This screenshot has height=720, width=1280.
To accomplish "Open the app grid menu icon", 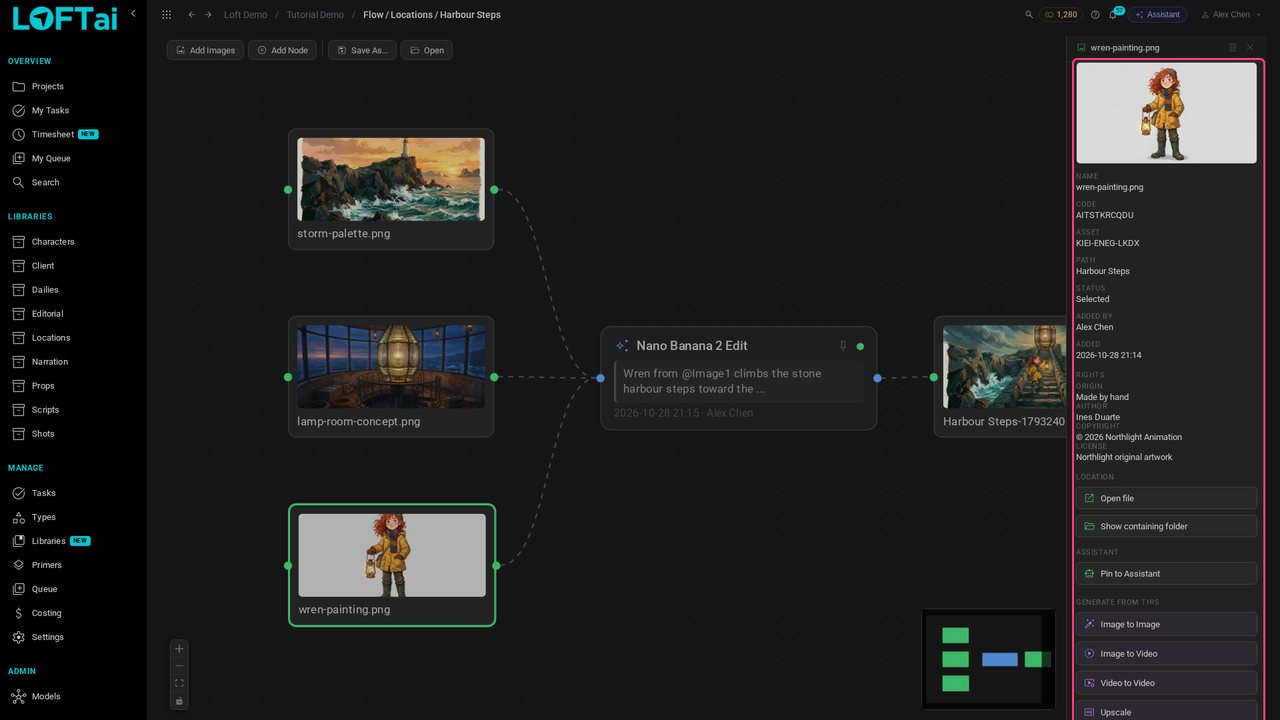I will 166,15.
